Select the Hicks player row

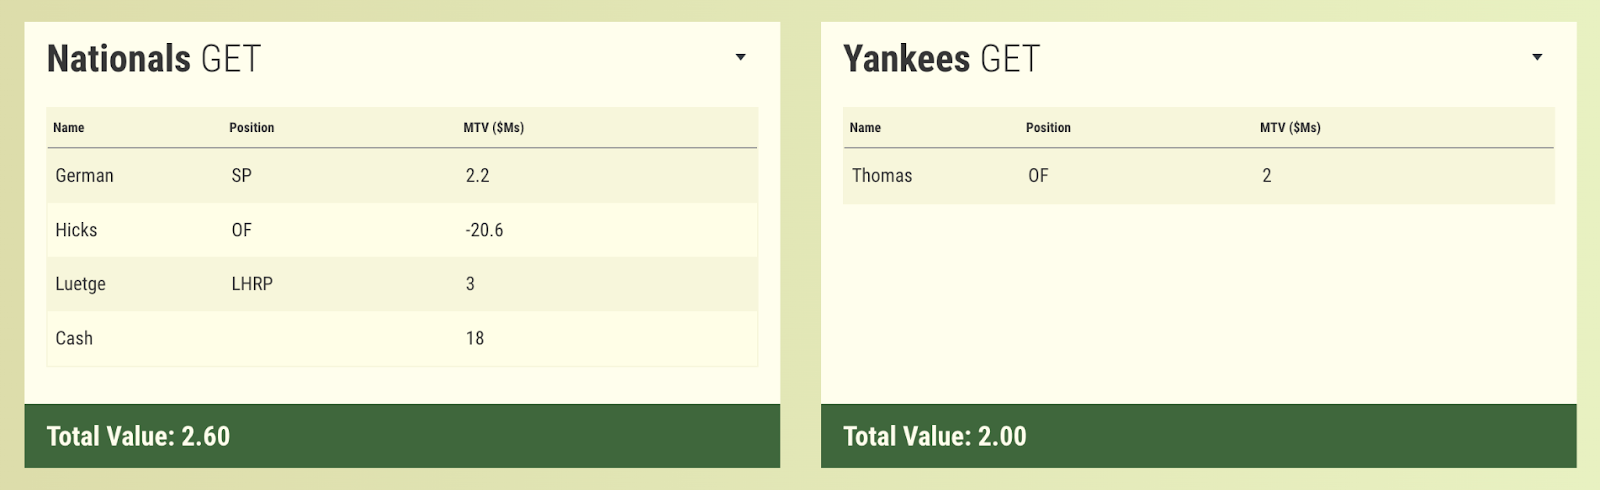click(402, 230)
